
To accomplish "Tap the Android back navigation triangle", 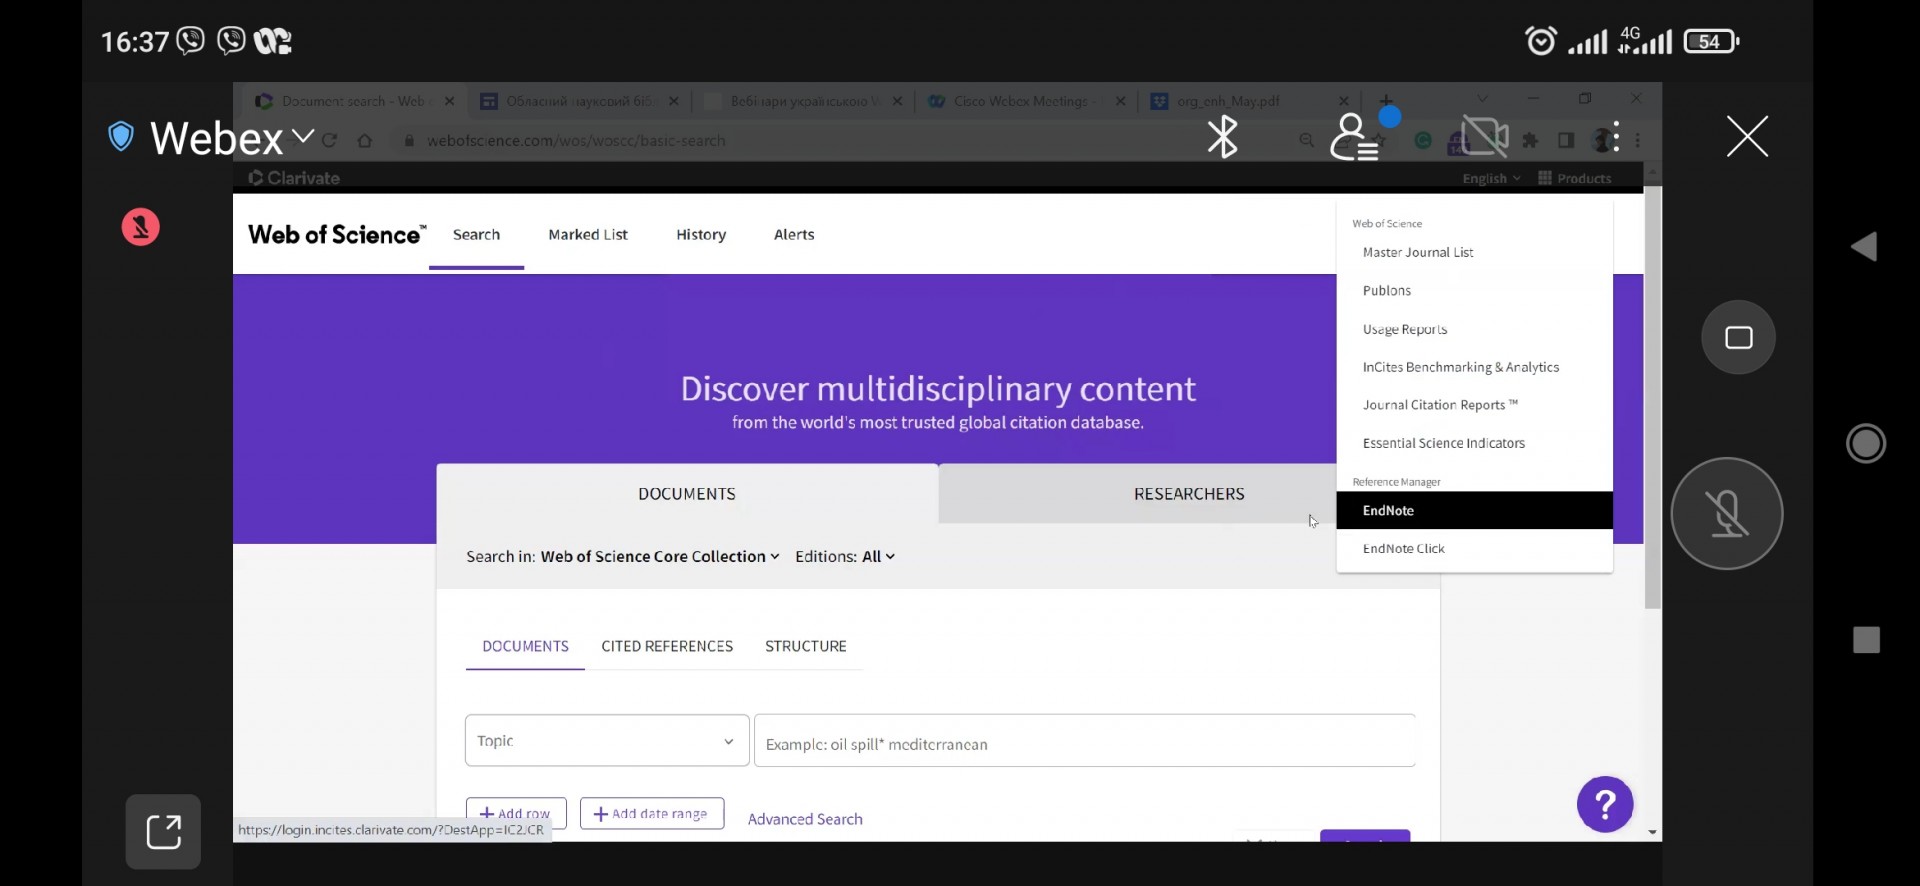I will 1864,247.
